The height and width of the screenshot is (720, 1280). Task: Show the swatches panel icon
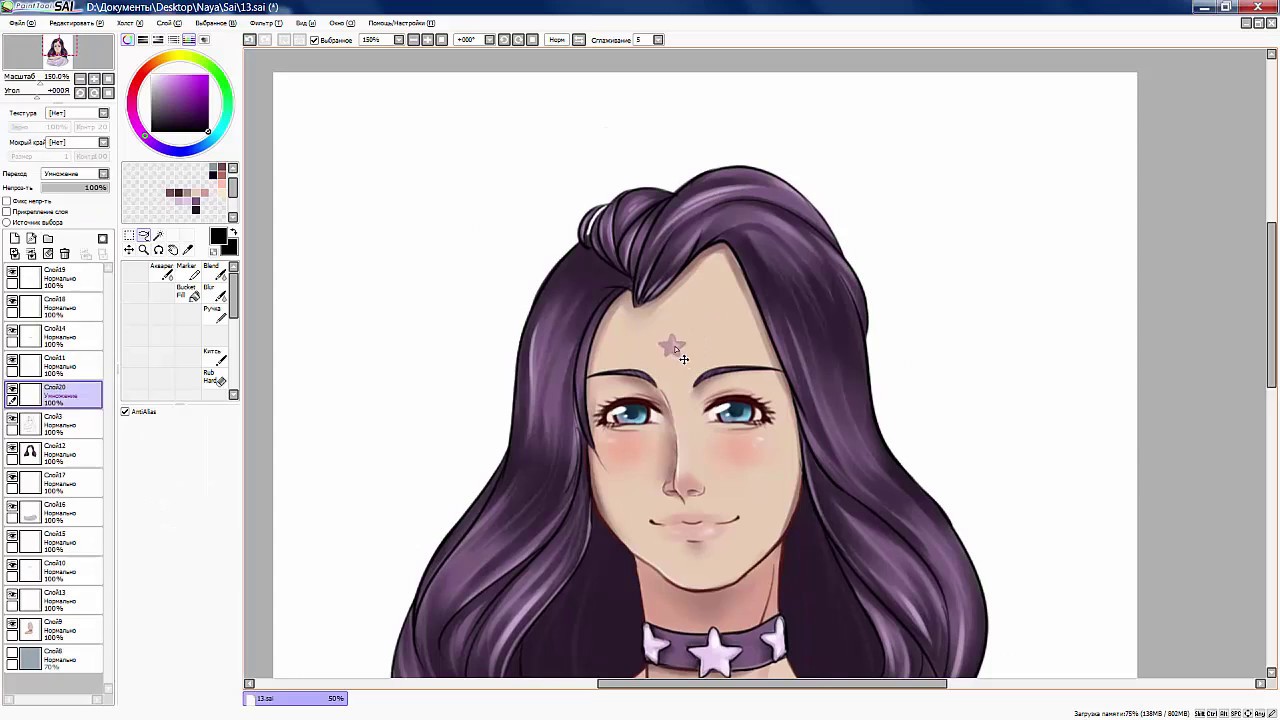(x=189, y=40)
